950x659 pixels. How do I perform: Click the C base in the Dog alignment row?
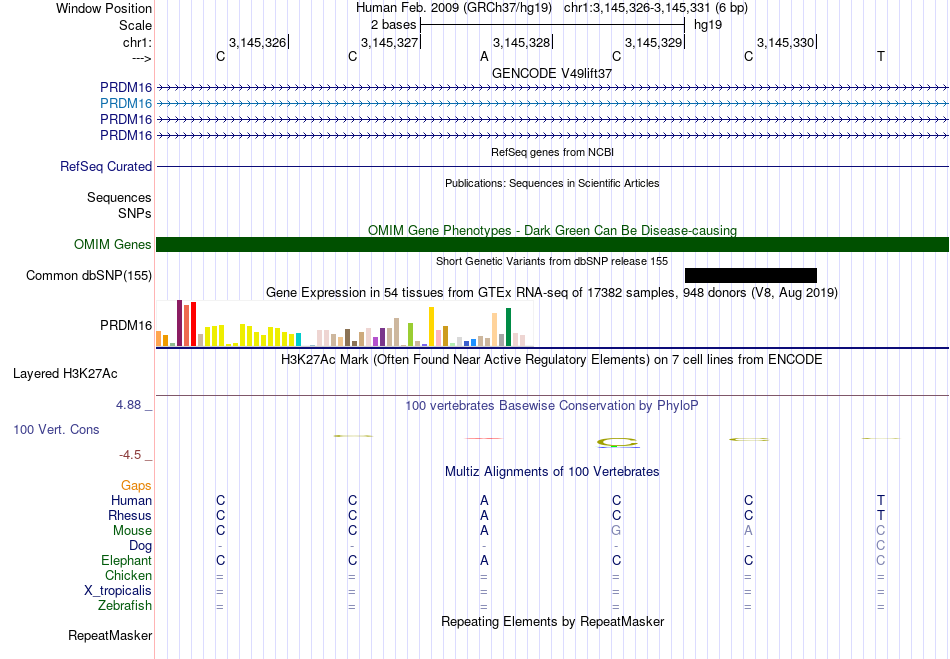coord(881,545)
